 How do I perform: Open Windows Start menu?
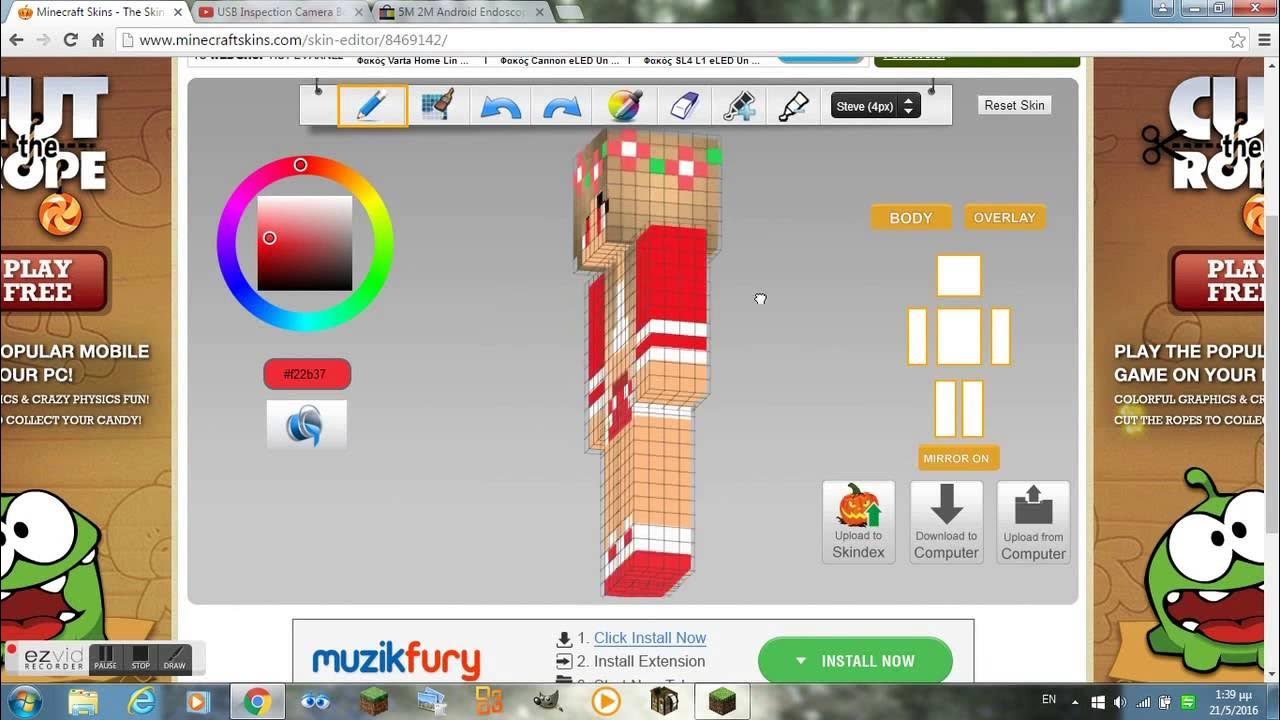coord(23,701)
